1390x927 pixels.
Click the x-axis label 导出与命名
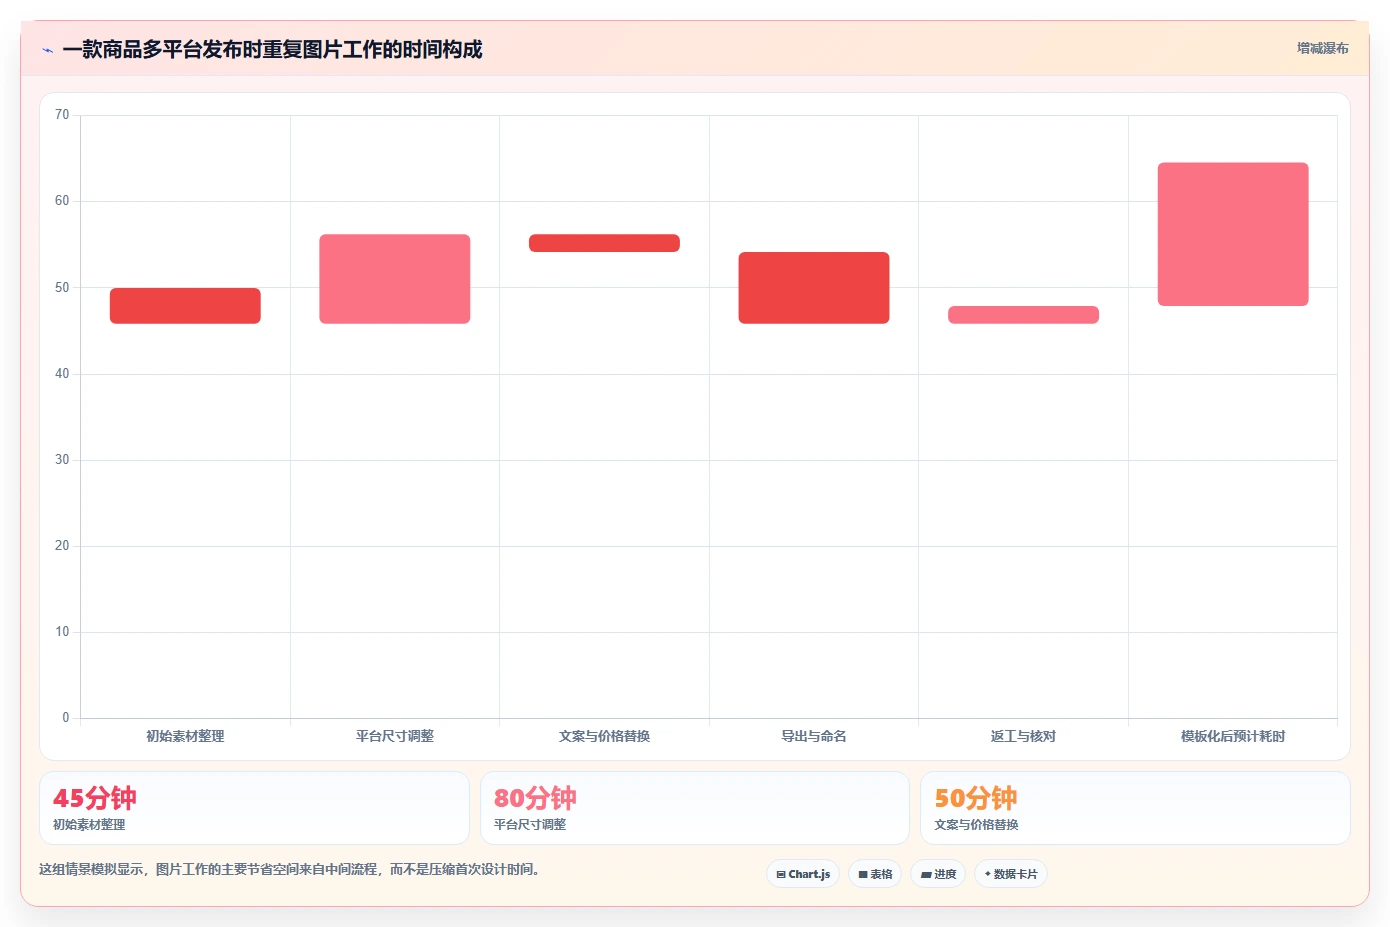coord(814,736)
